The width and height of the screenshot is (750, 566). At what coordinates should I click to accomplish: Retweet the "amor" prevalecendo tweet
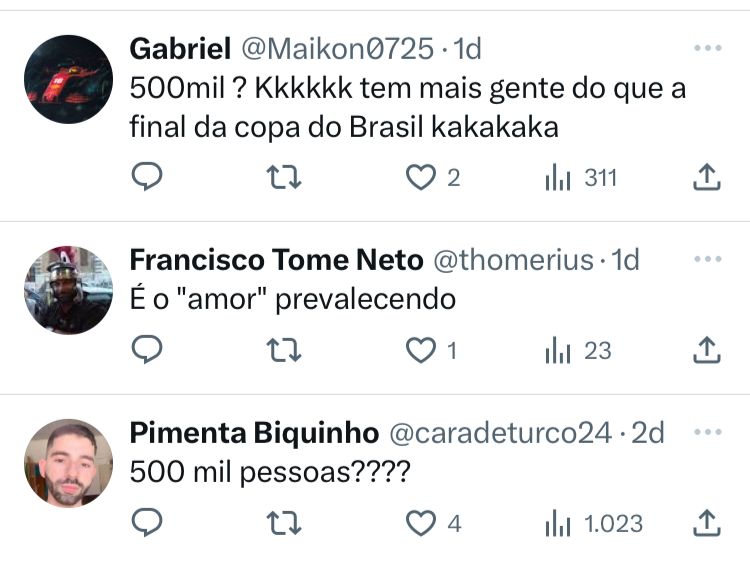(285, 350)
